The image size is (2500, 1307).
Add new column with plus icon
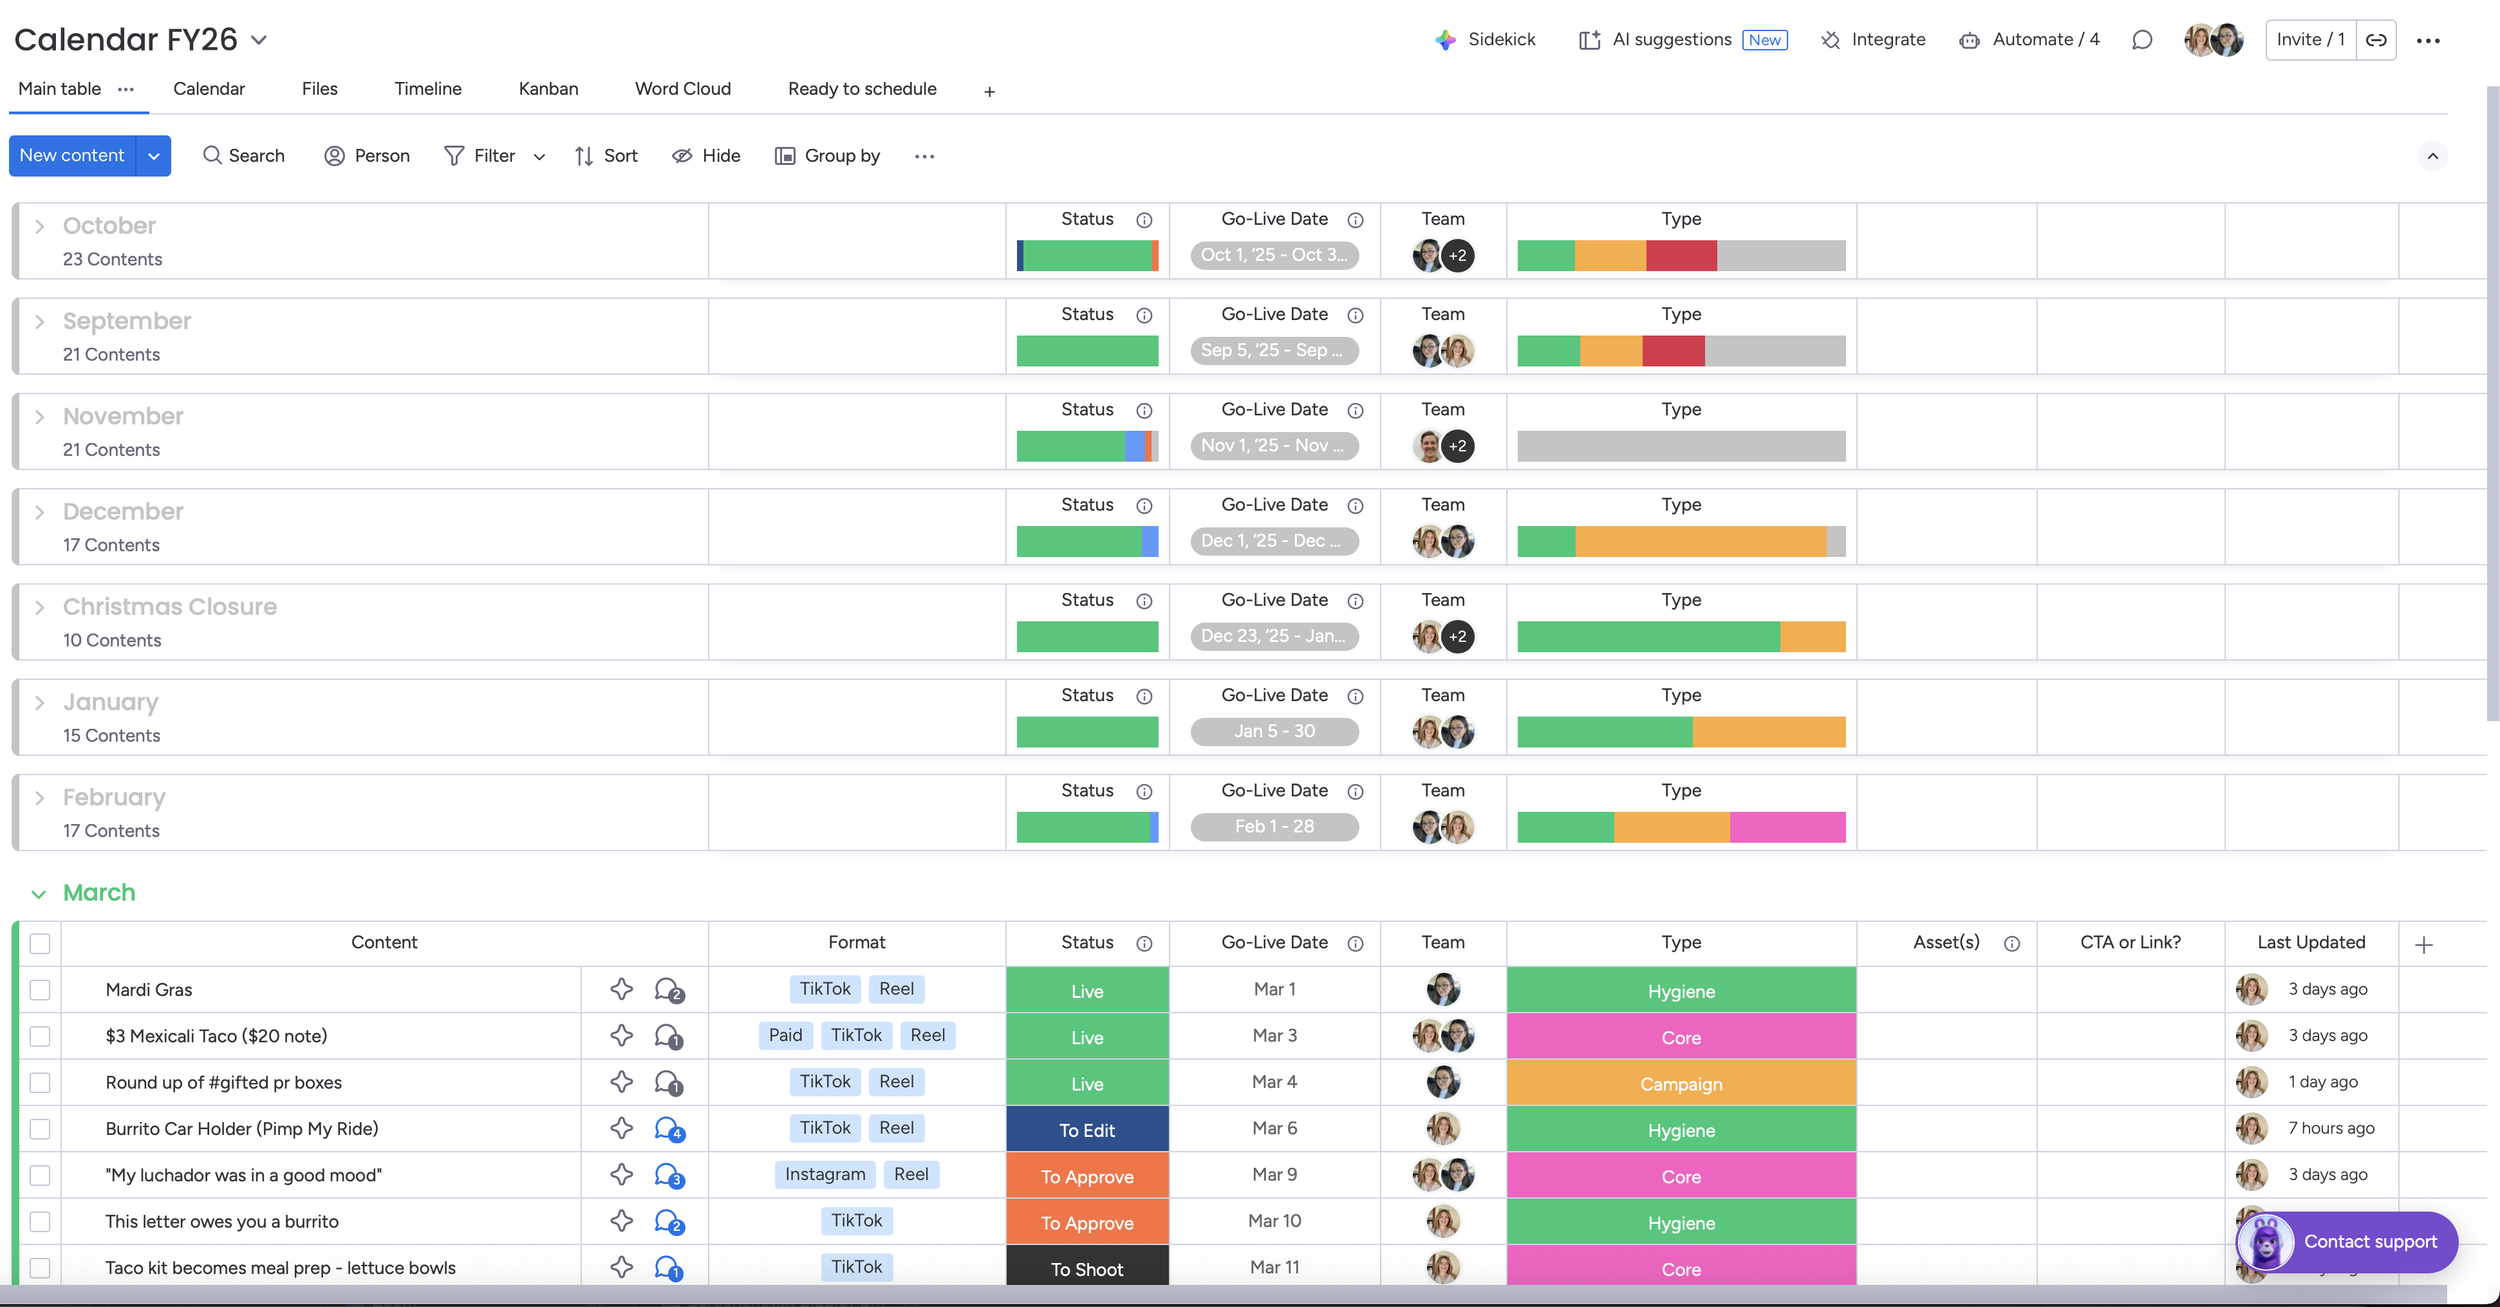click(2423, 944)
